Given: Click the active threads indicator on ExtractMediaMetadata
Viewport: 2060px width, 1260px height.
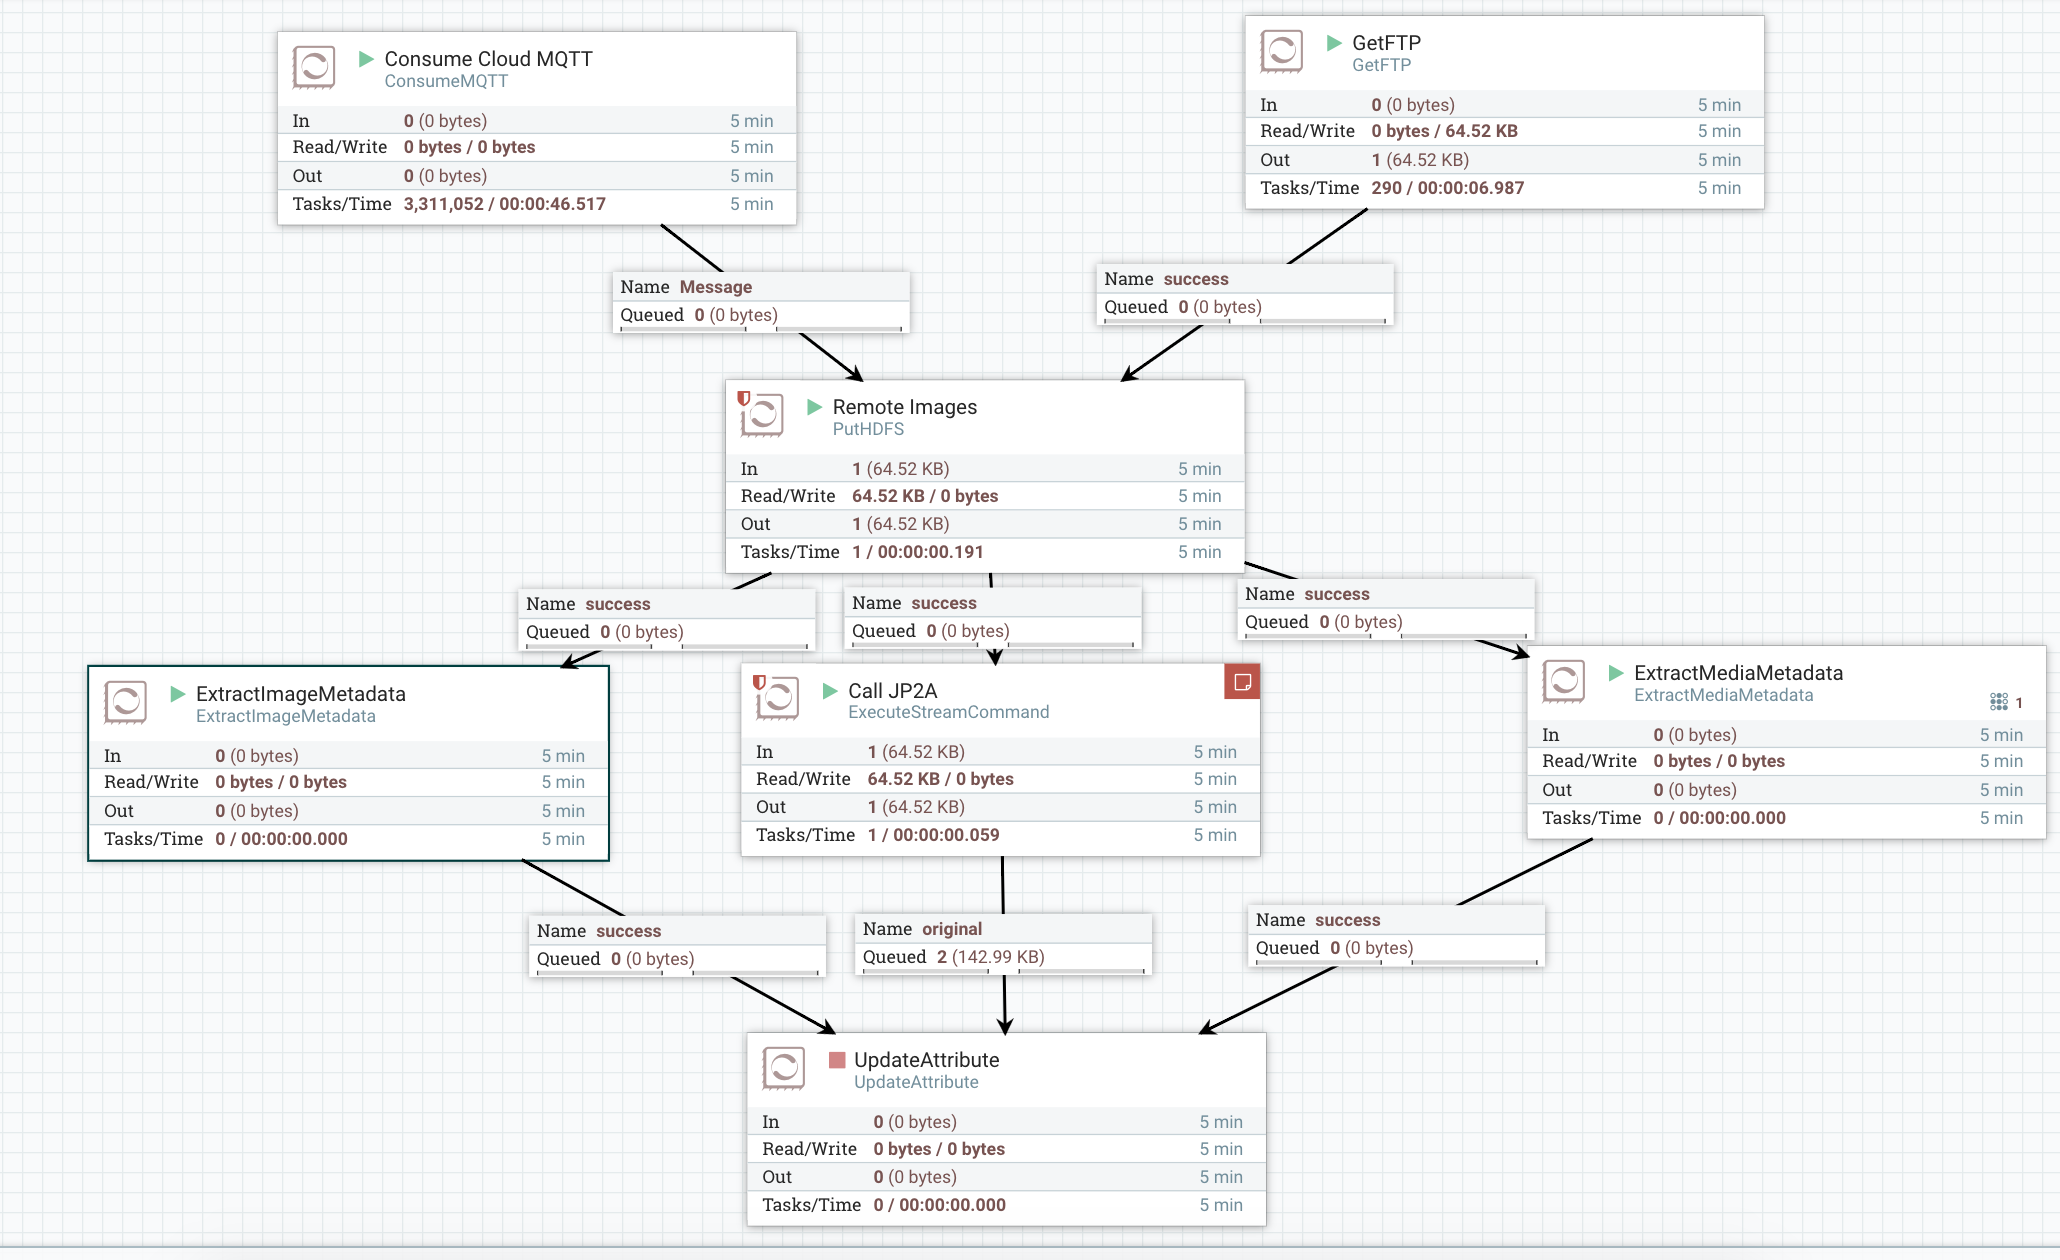Looking at the screenshot, I should [x=2005, y=702].
